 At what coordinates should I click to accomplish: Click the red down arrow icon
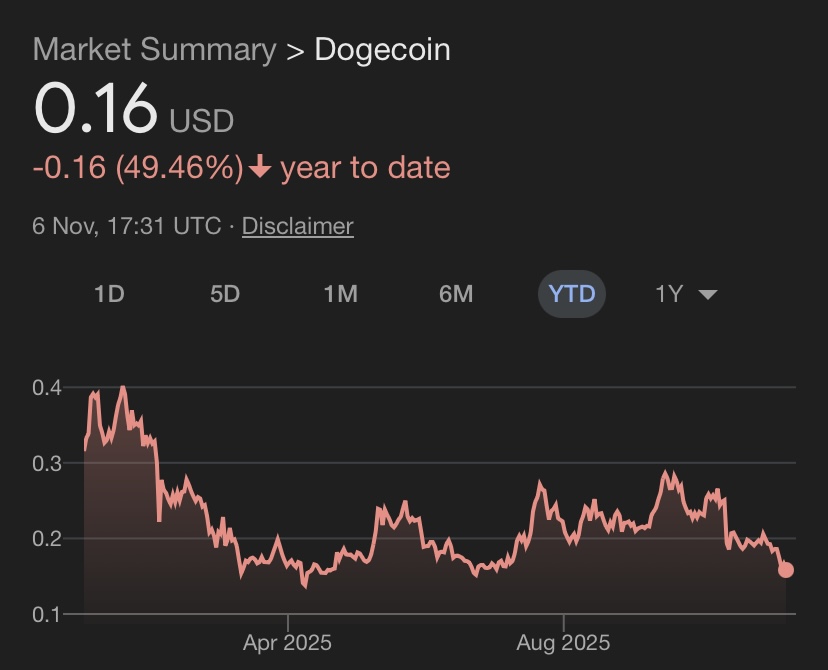260,168
